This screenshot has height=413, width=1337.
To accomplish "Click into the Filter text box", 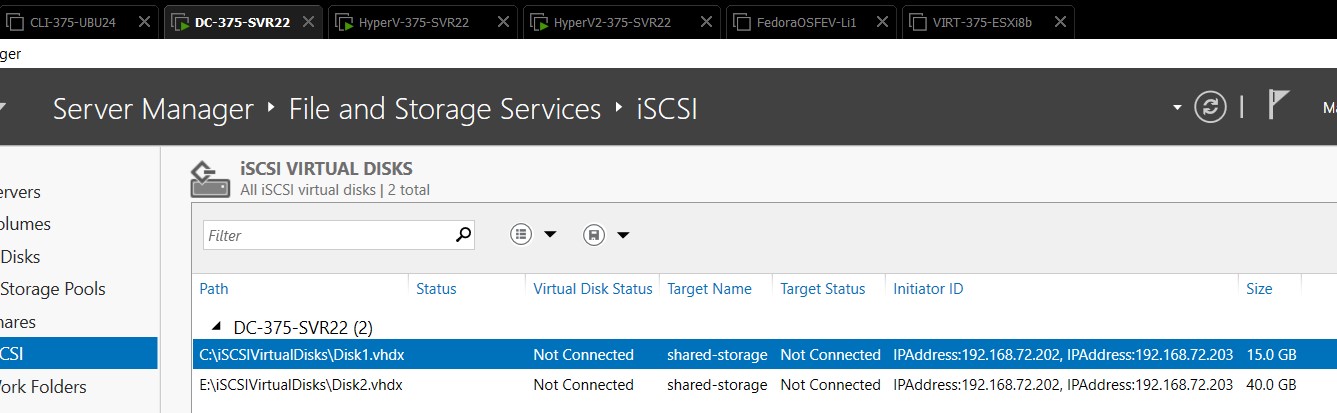I will click(328, 235).
